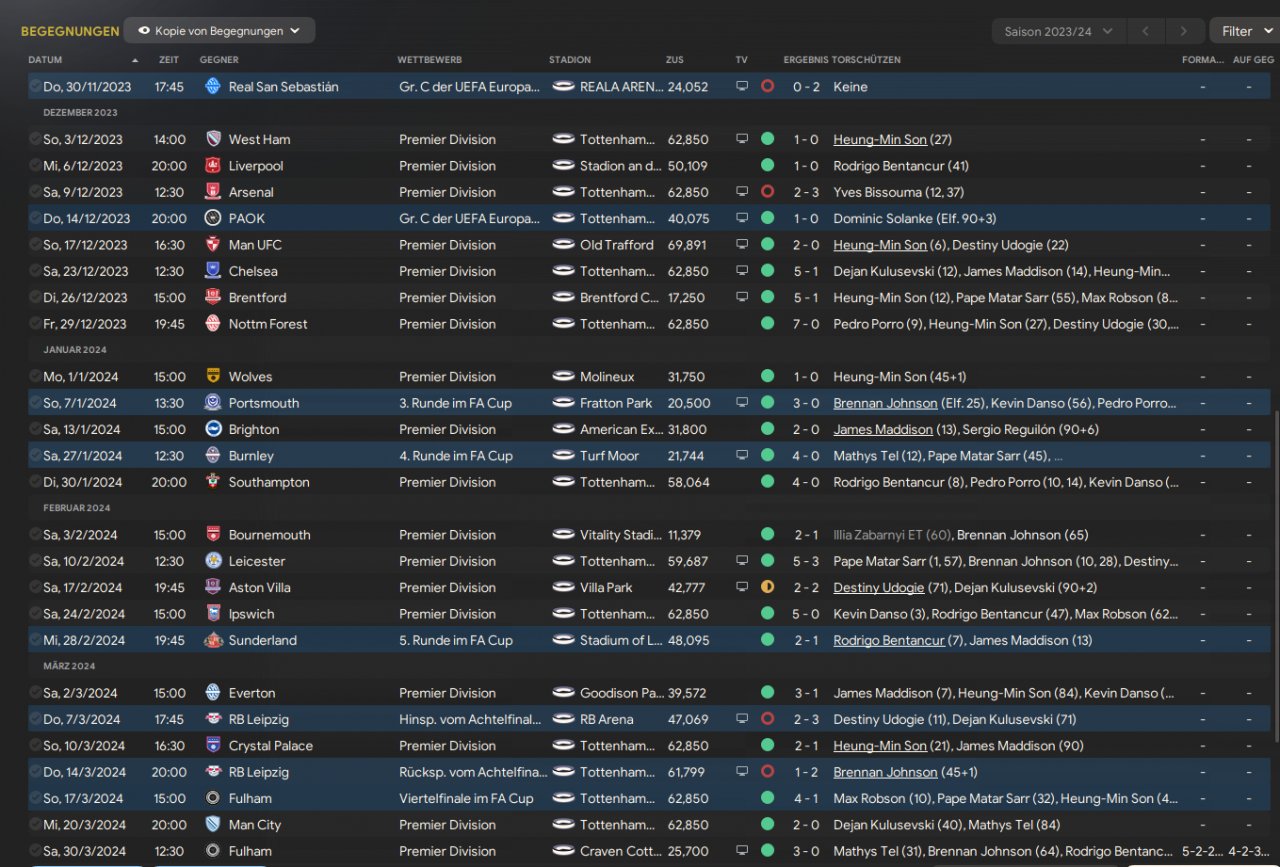Click the West Ham club badge
1280x867 pixels.
pos(212,140)
